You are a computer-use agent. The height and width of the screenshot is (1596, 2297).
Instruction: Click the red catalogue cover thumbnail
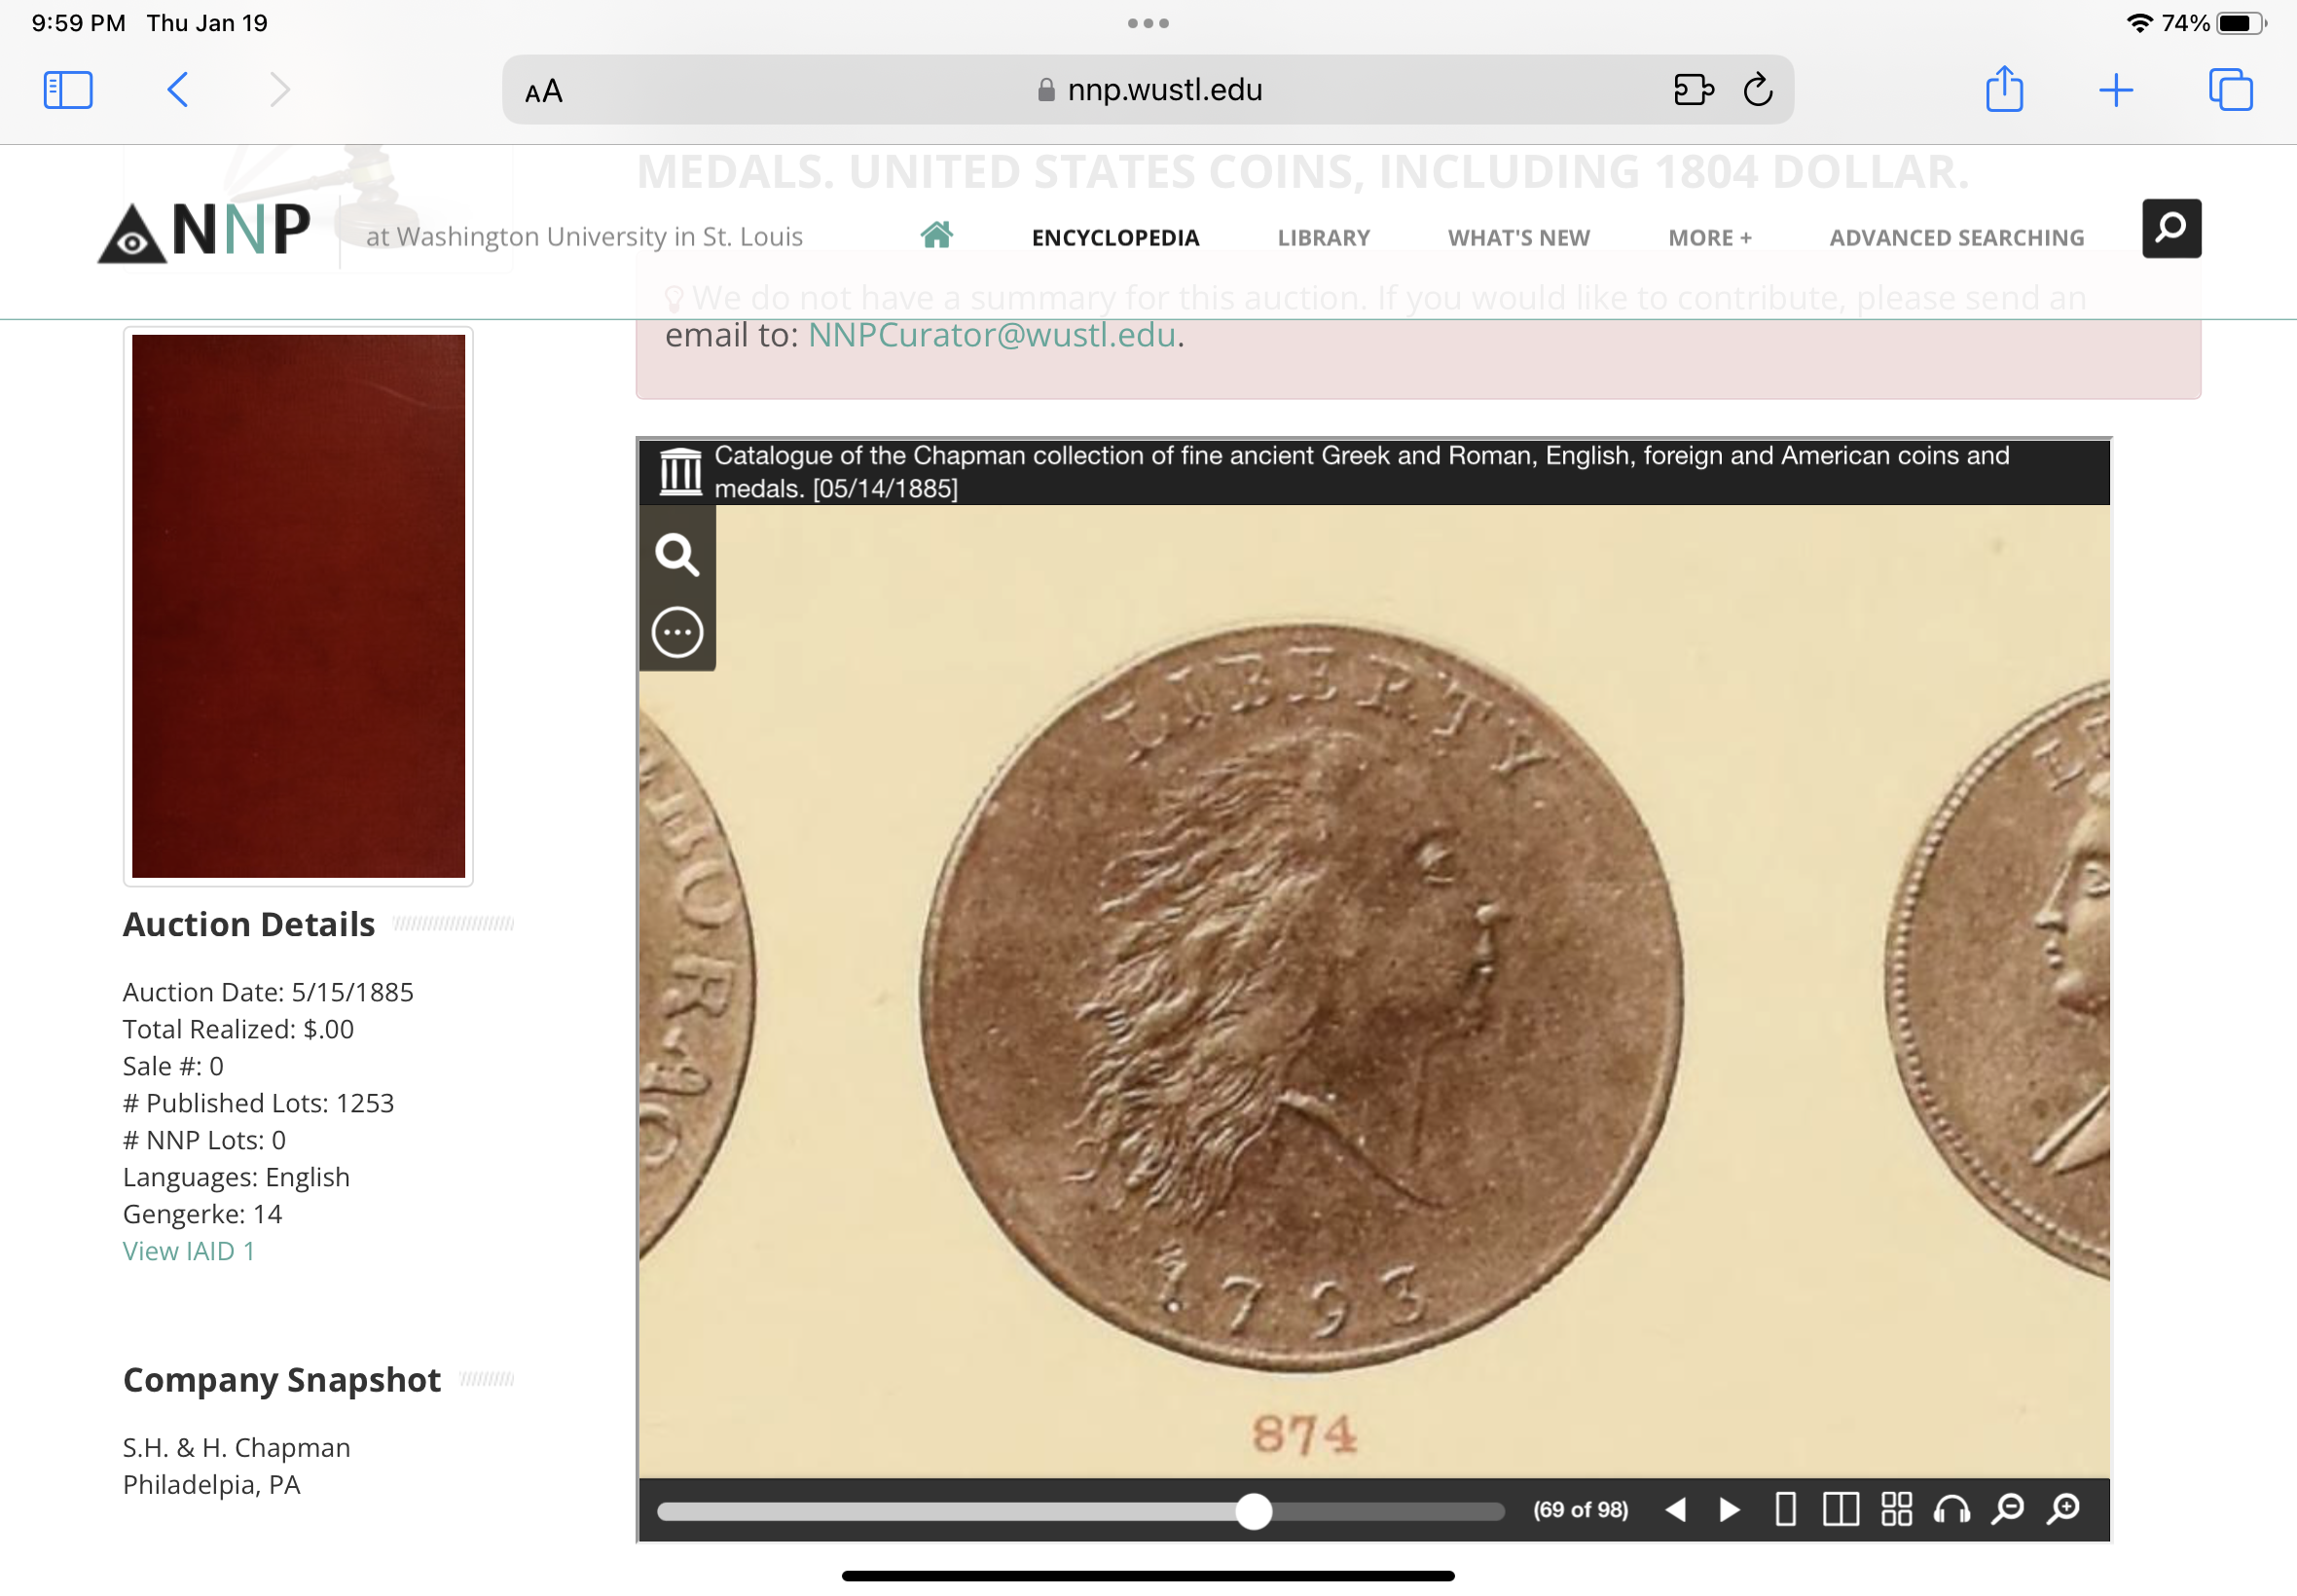298,606
